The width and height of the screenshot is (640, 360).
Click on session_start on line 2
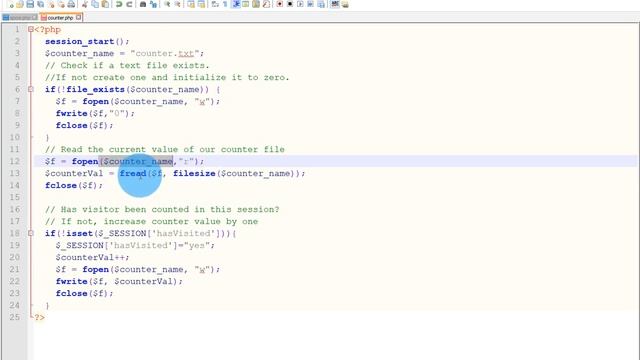click(80, 42)
